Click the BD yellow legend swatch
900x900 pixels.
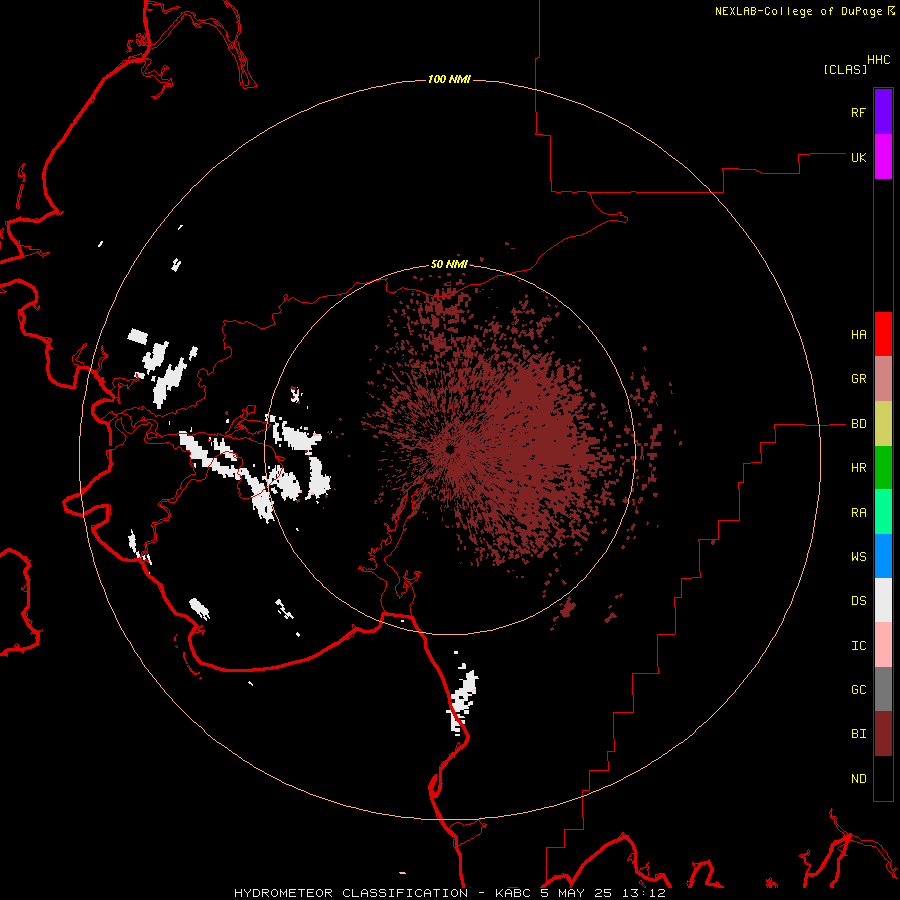click(x=883, y=424)
